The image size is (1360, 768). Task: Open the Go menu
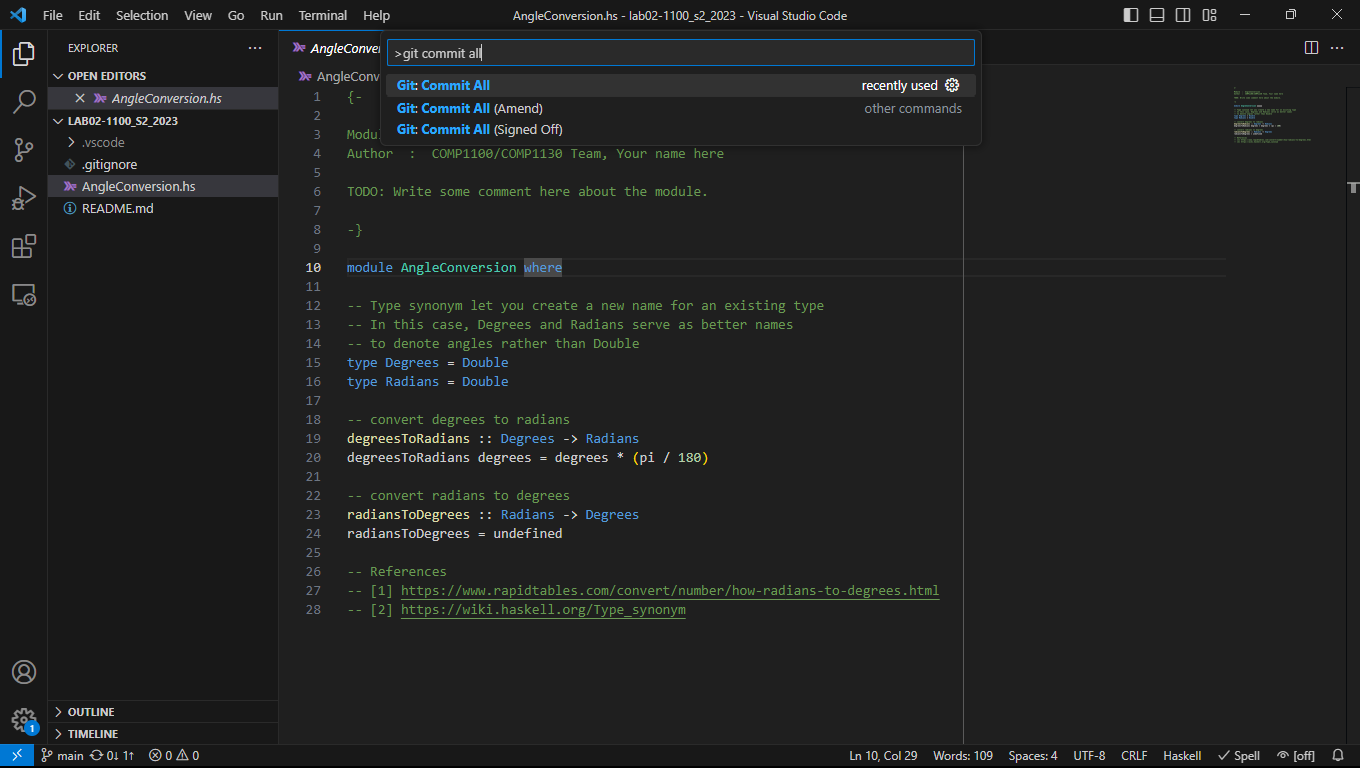(x=236, y=15)
